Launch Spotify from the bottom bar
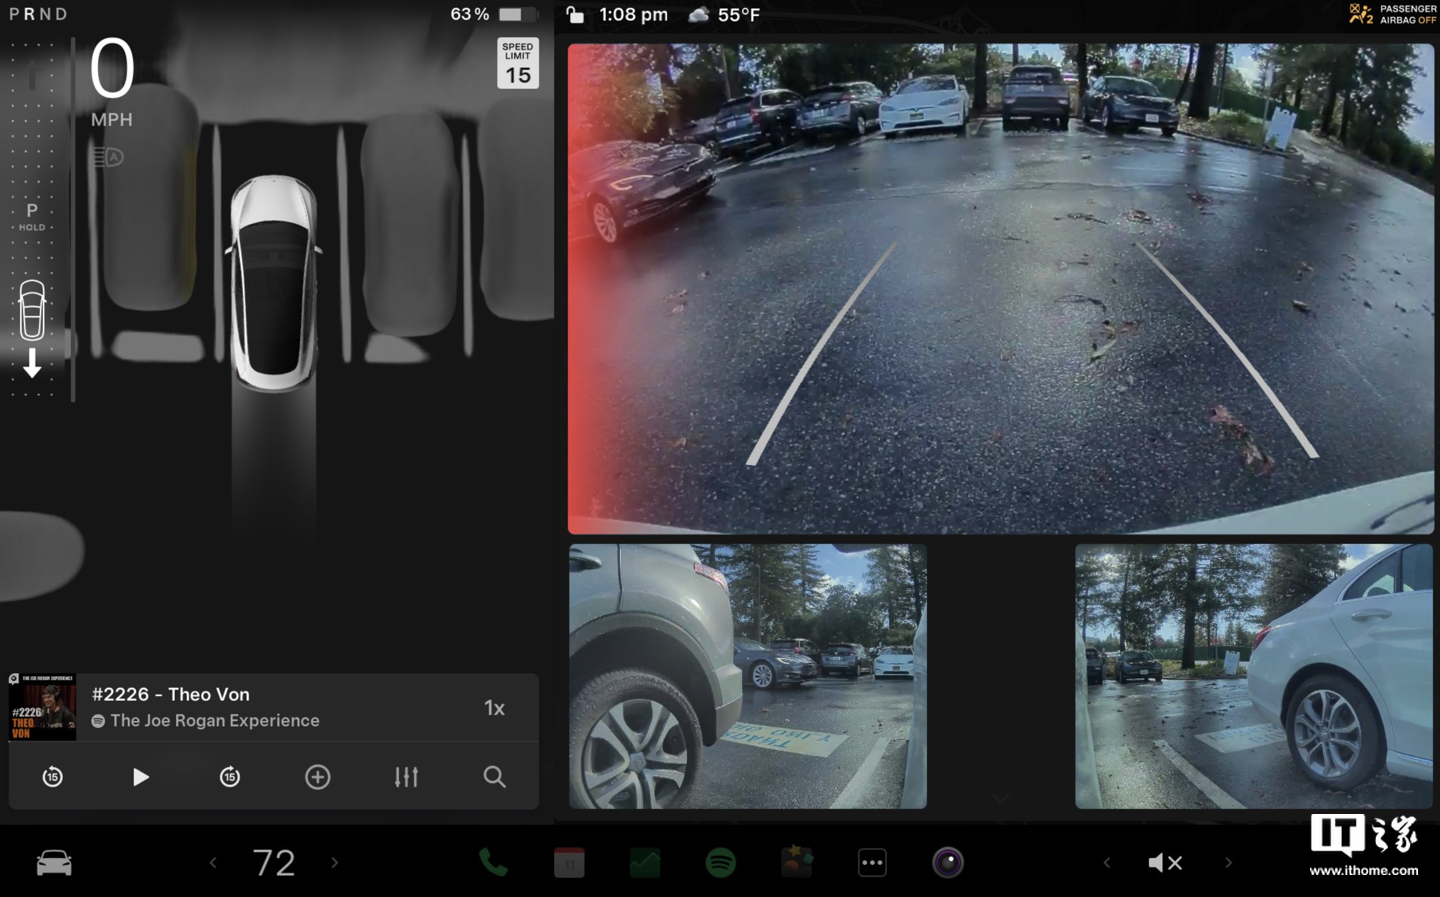 [721, 862]
